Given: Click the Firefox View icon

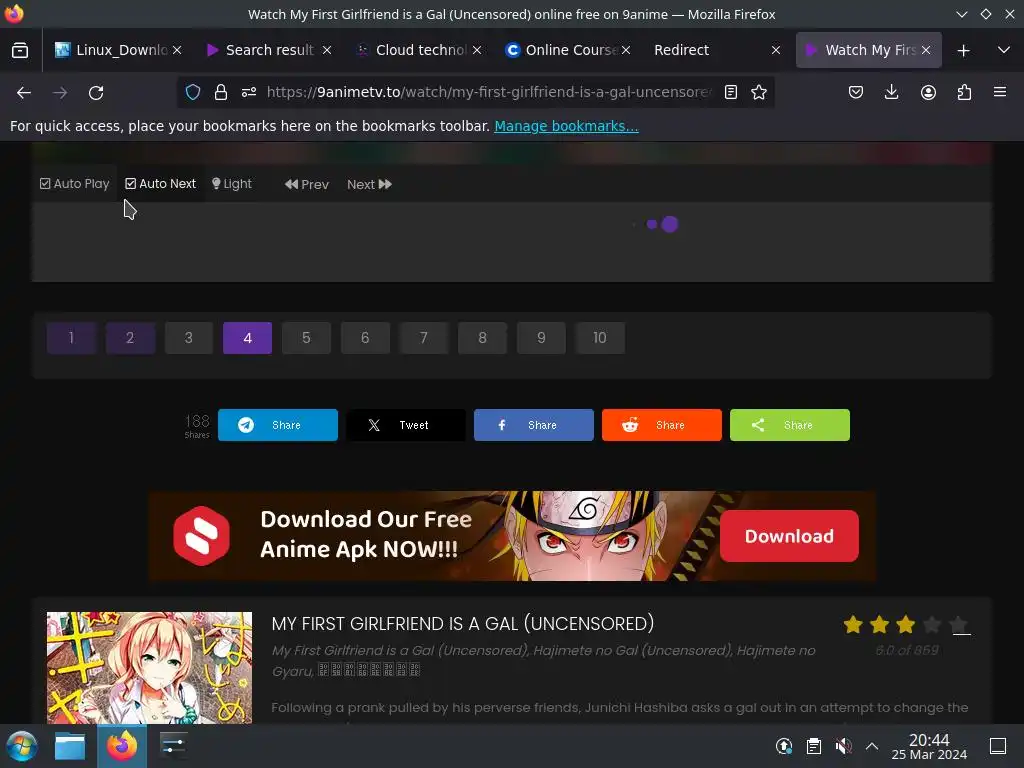Looking at the screenshot, I should pyautogui.click(x=20, y=50).
